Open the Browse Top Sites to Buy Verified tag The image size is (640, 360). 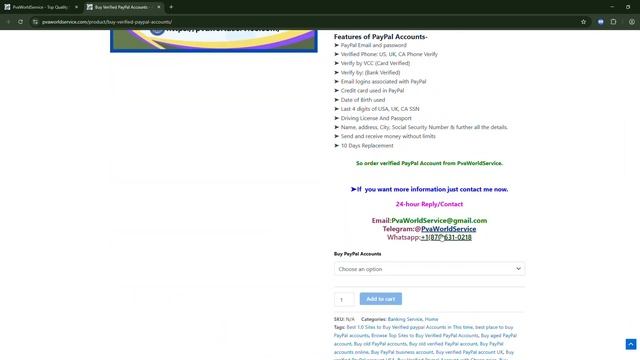(x=424, y=336)
